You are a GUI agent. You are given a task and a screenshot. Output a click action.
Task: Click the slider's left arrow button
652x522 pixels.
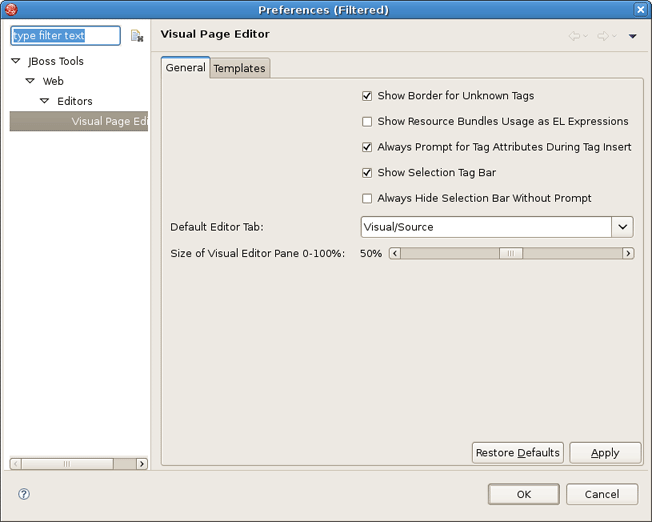[395, 254]
